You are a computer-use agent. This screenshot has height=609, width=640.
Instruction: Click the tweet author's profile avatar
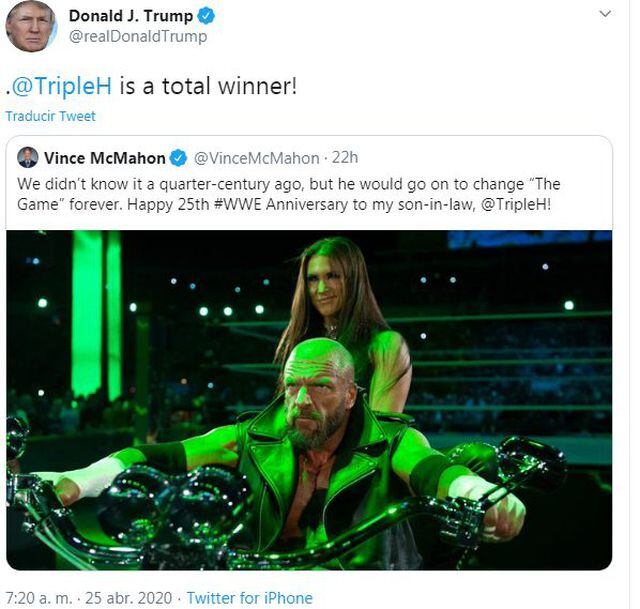click(x=31, y=26)
